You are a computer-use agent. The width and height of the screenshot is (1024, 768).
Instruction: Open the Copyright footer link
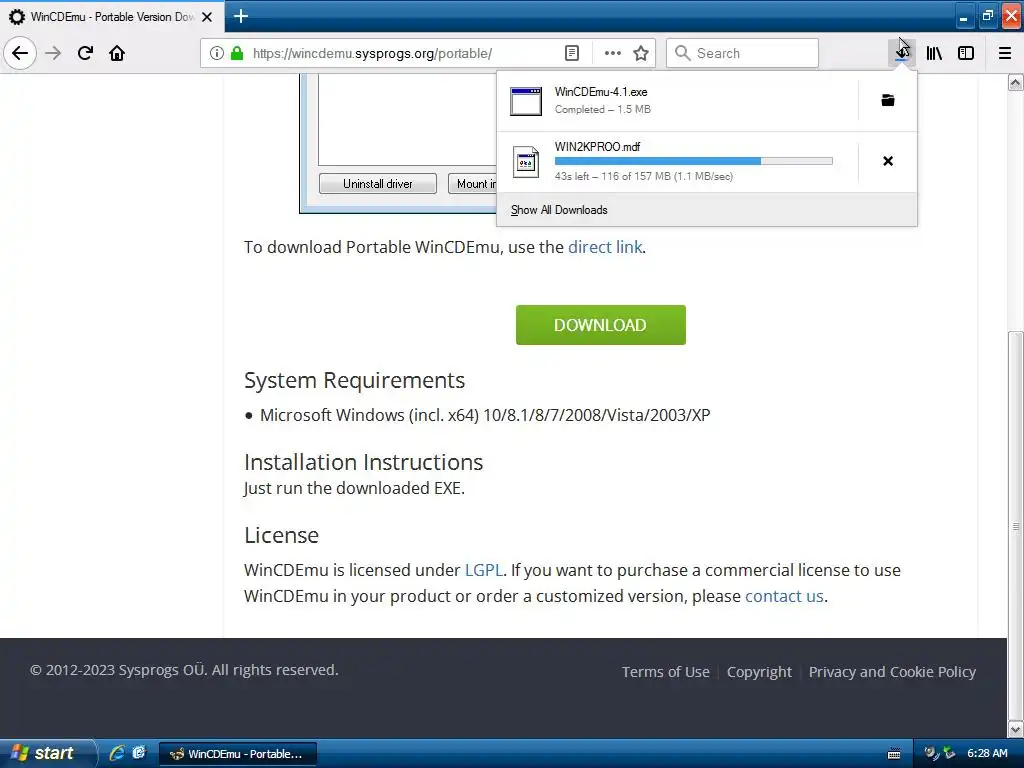(759, 672)
